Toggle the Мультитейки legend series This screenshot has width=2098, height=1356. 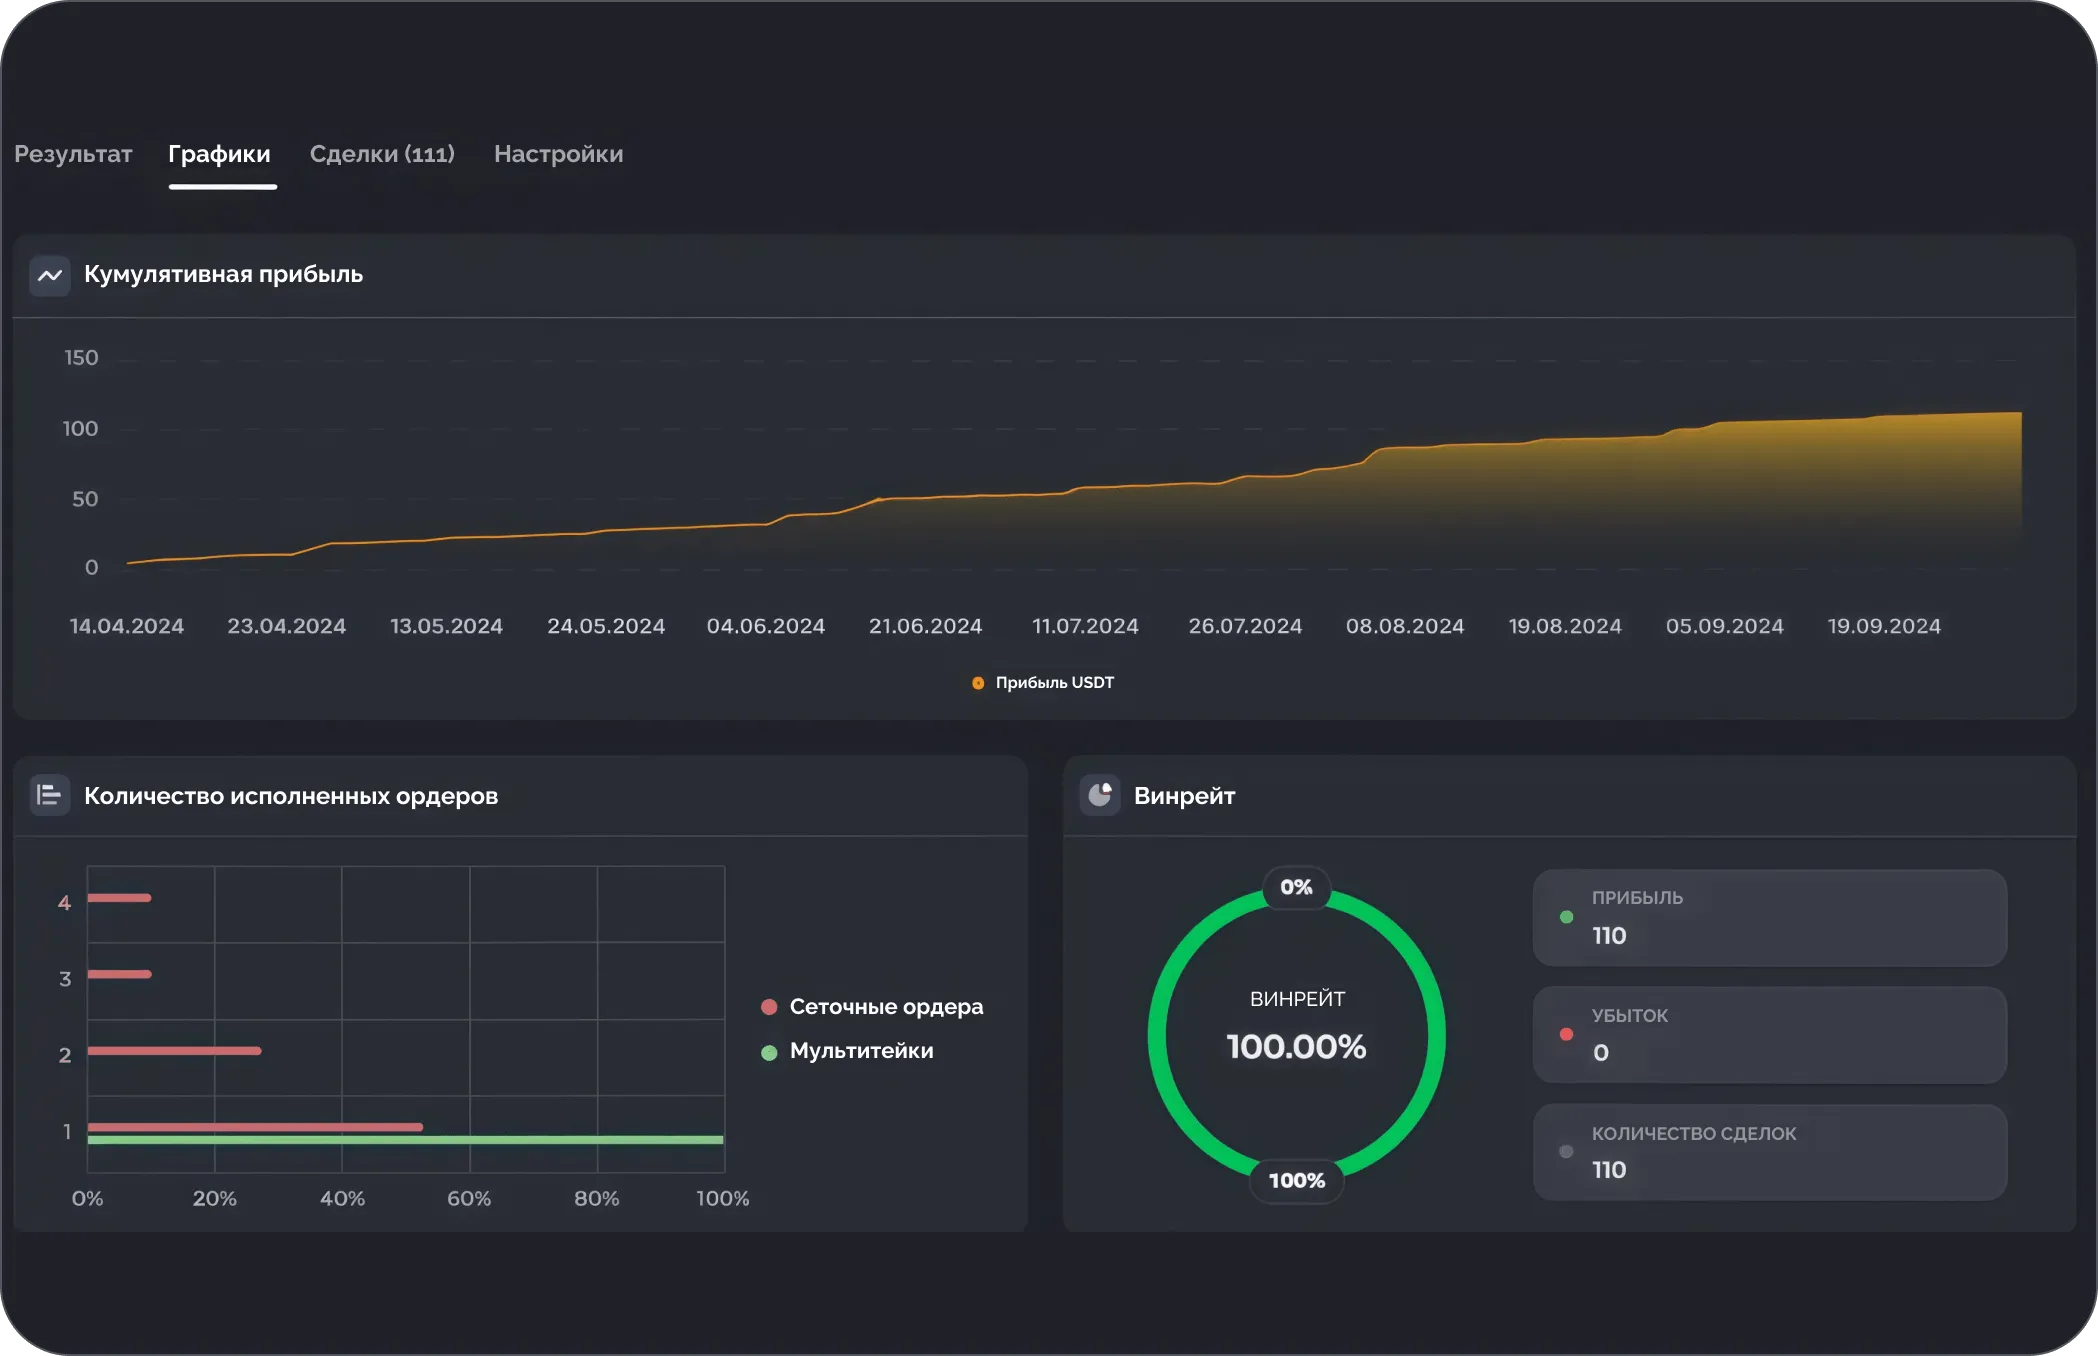pos(860,1051)
